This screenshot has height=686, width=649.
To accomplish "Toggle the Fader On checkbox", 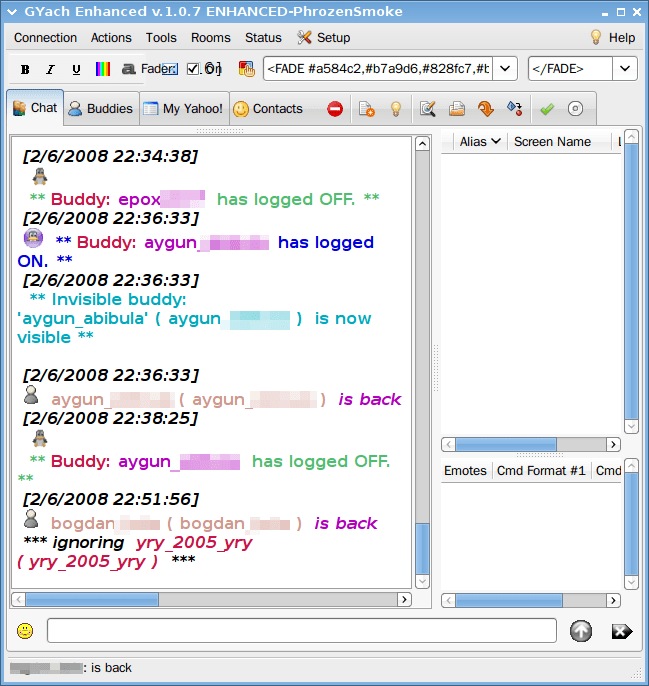I will click(x=193, y=69).
